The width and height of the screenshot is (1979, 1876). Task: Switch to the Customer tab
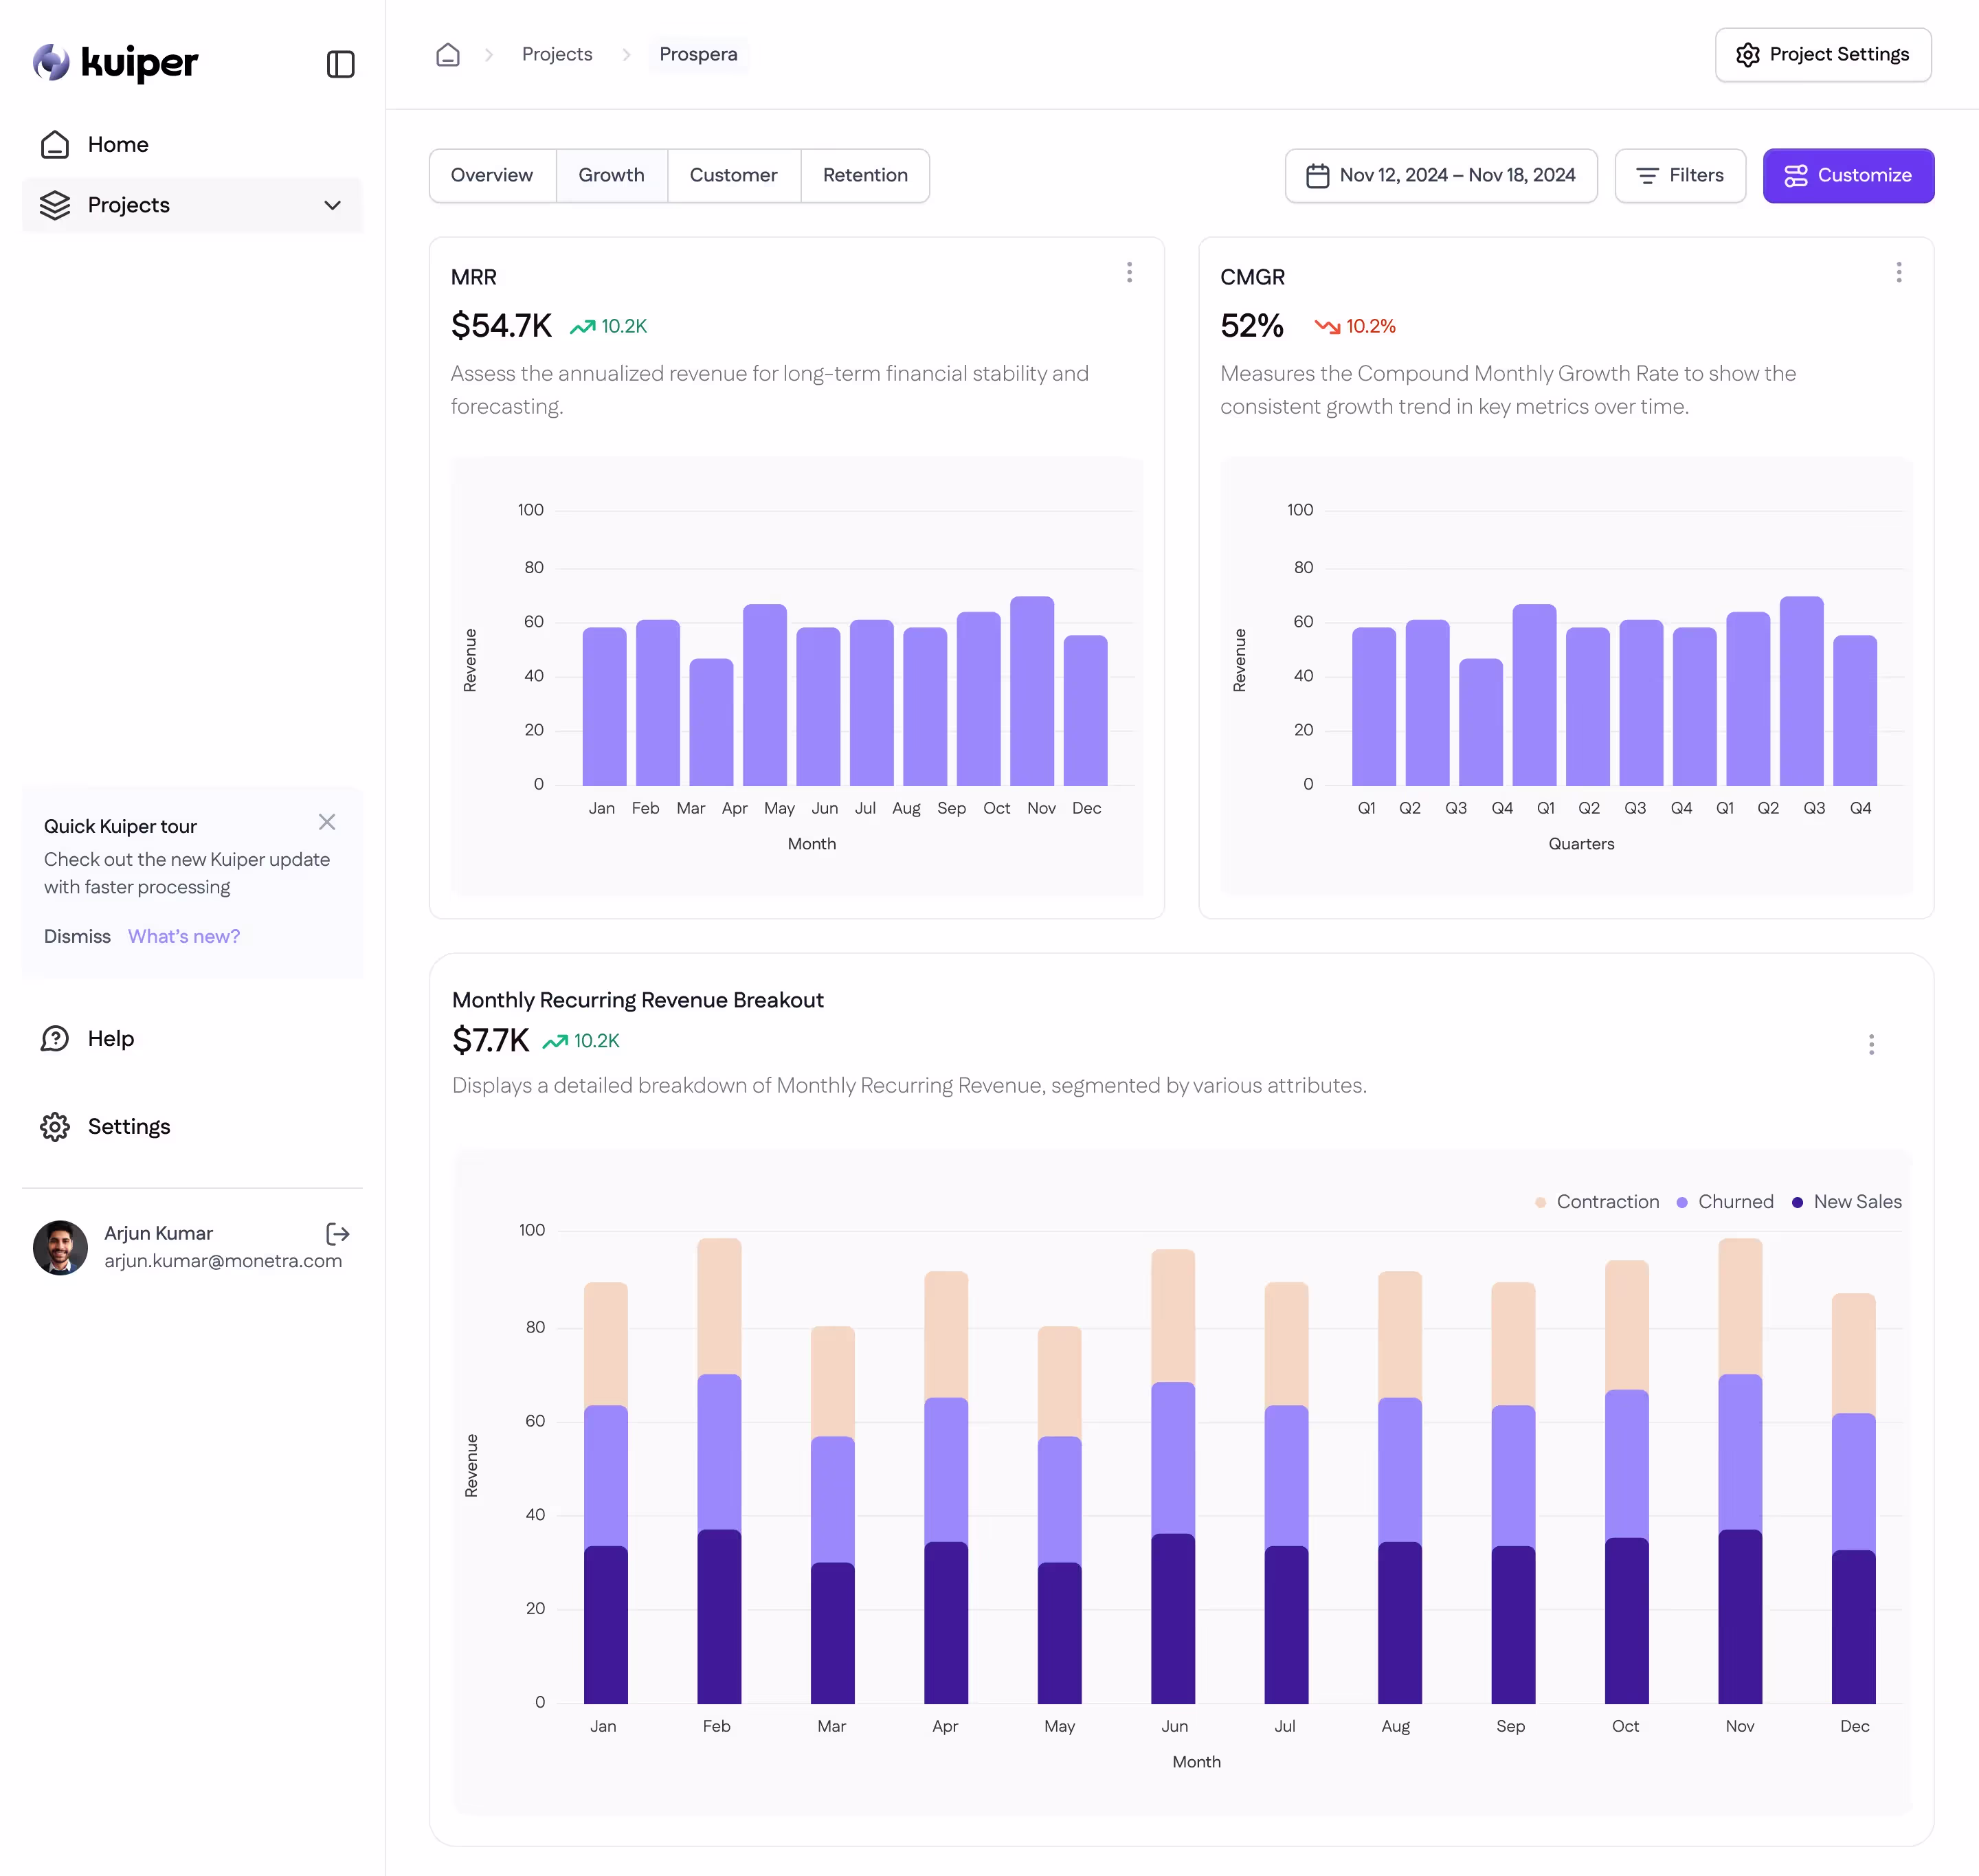(x=732, y=175)
